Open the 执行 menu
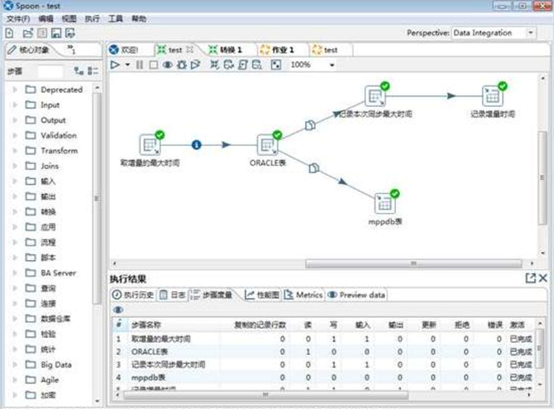The height and width of the screenshot is (409, 554). (92, 19)
